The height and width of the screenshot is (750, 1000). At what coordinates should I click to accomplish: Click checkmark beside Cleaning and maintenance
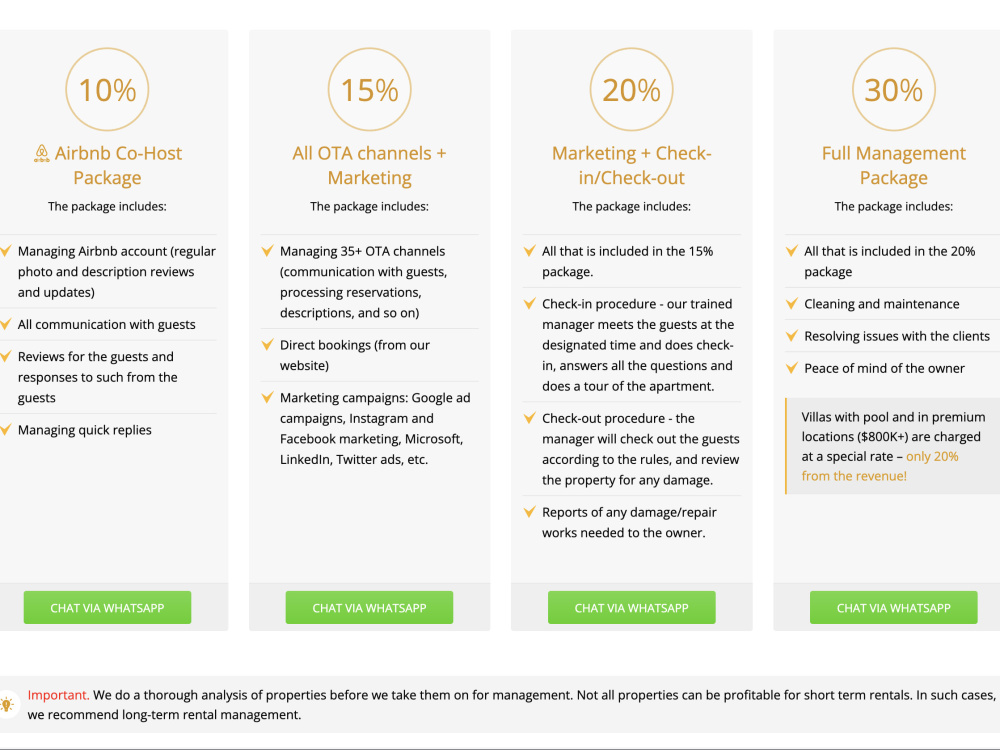[792, 304]
